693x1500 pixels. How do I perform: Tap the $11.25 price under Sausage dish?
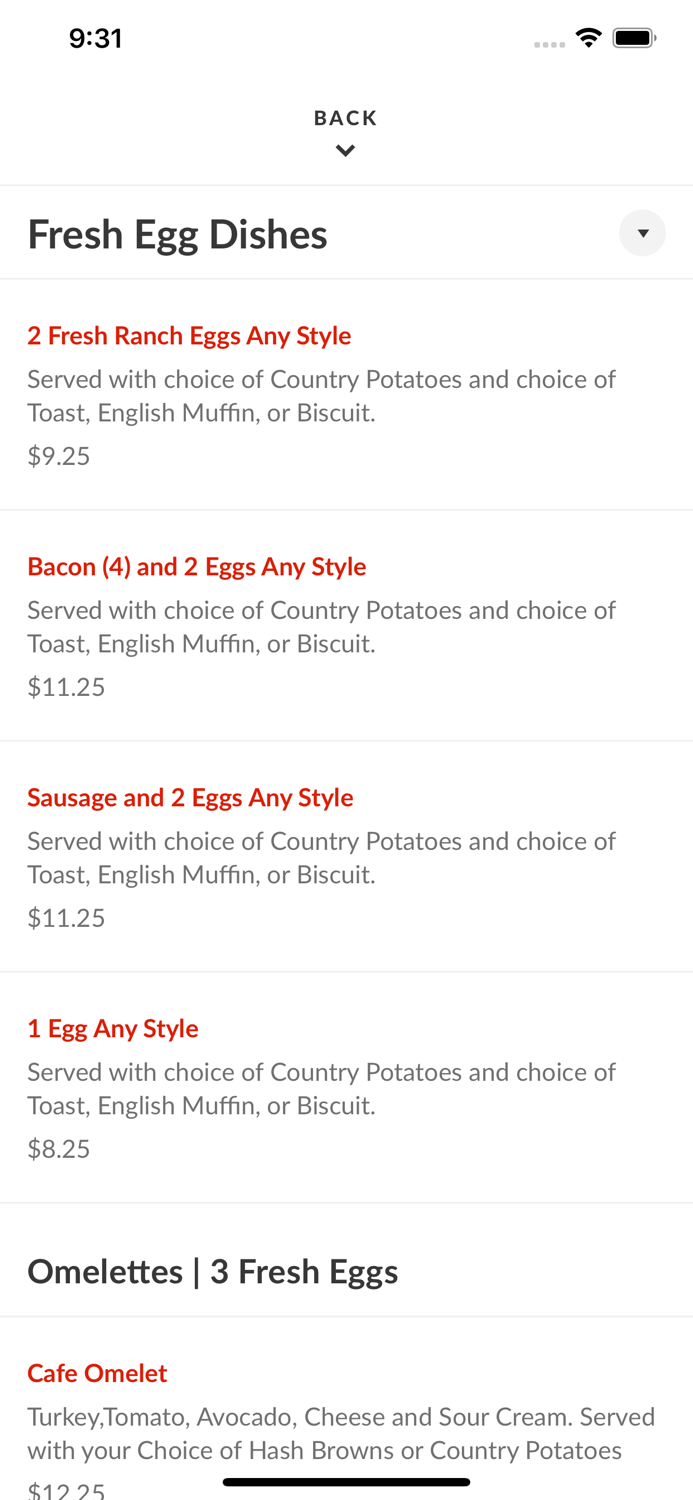click(66, 918)
